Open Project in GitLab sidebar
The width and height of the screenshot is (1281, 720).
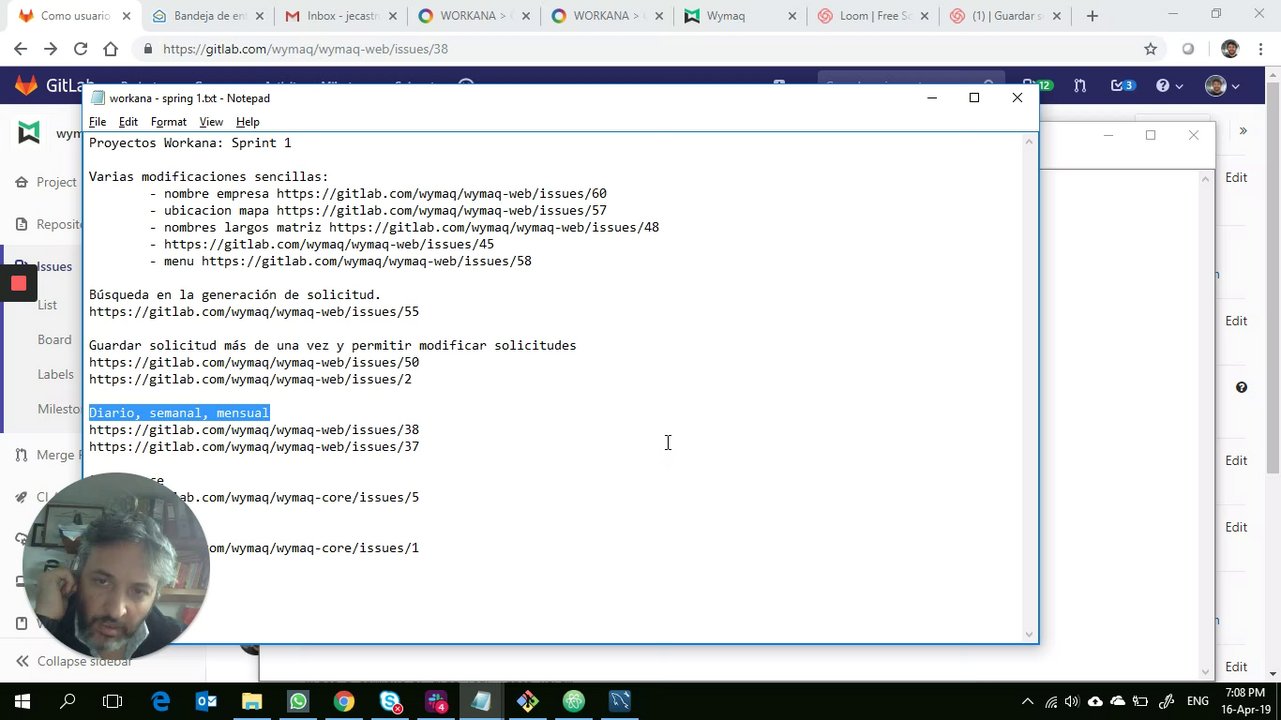click(x=56, y=182)
